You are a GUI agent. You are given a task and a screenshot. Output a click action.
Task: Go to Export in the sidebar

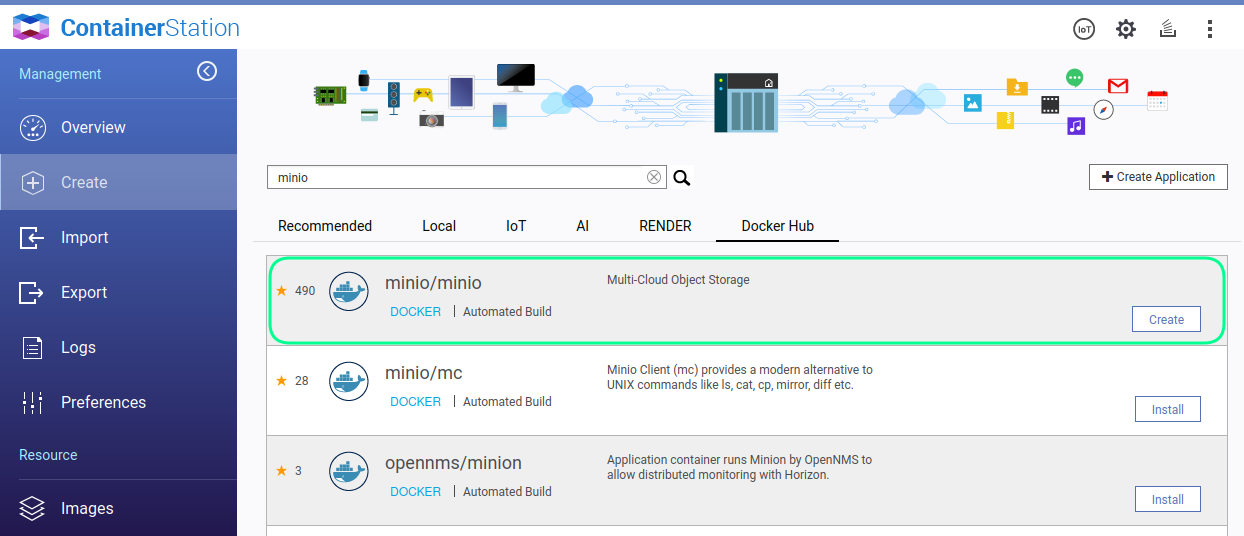[x=84, y=293]
